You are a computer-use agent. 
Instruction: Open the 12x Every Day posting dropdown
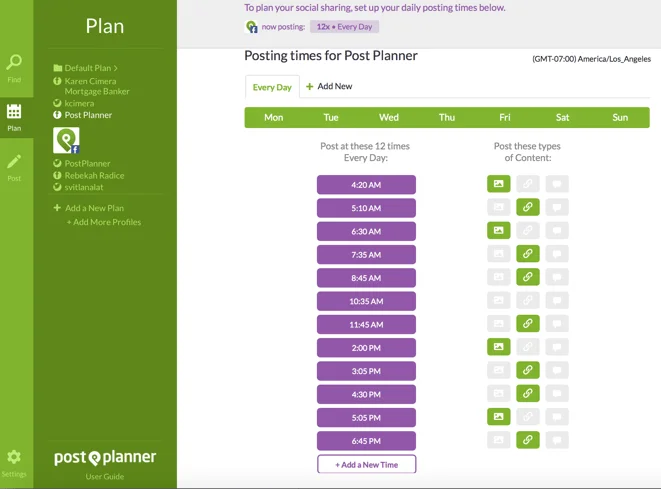tap(344, 27)
